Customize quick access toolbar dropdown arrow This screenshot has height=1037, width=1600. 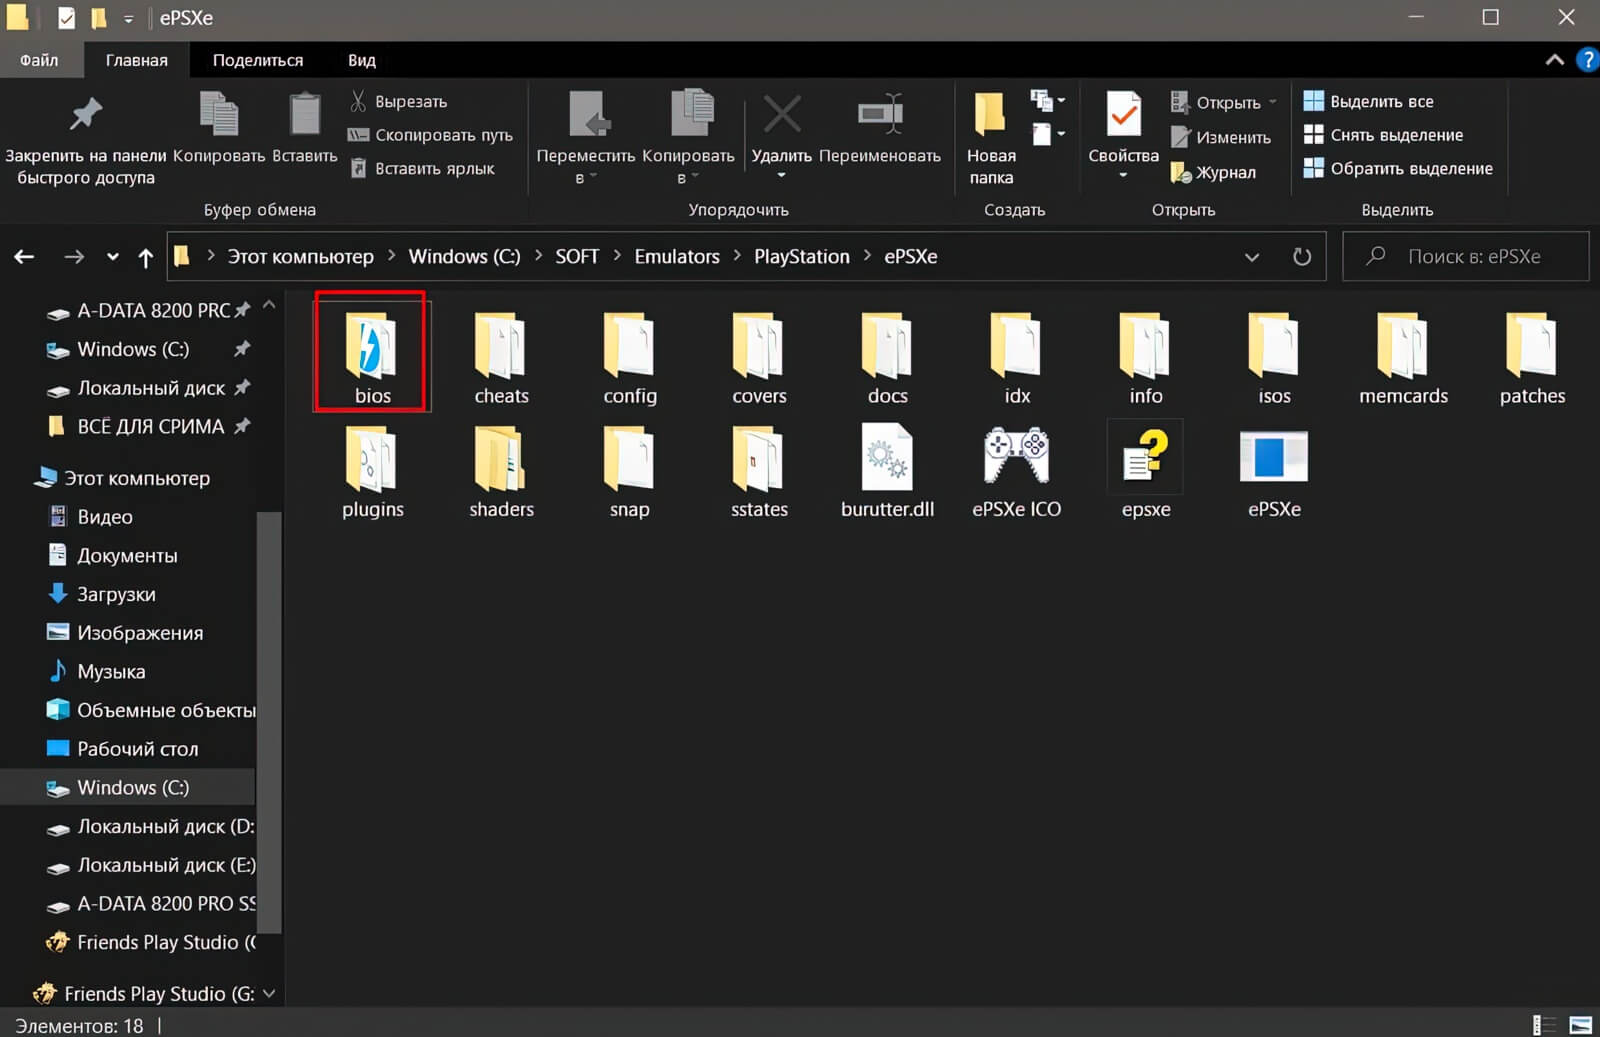(128, 19)
